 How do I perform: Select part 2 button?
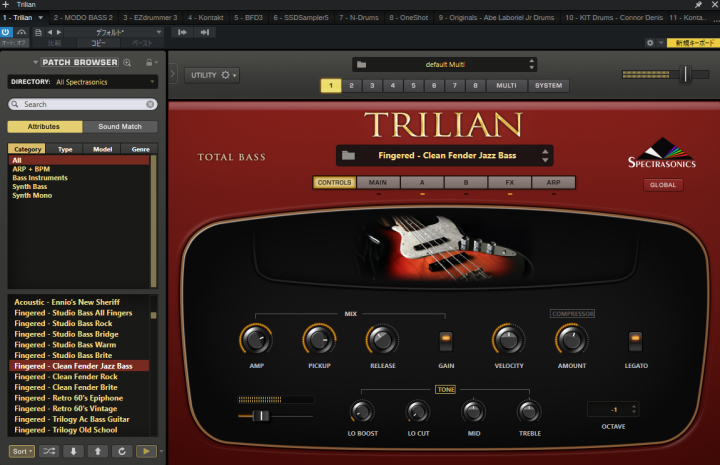point(351,86)
